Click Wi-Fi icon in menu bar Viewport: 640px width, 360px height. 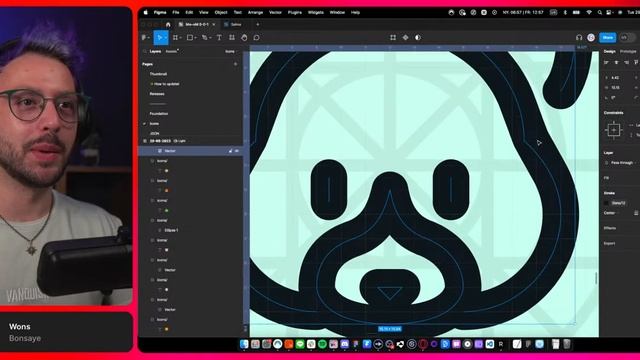point(589,13)
